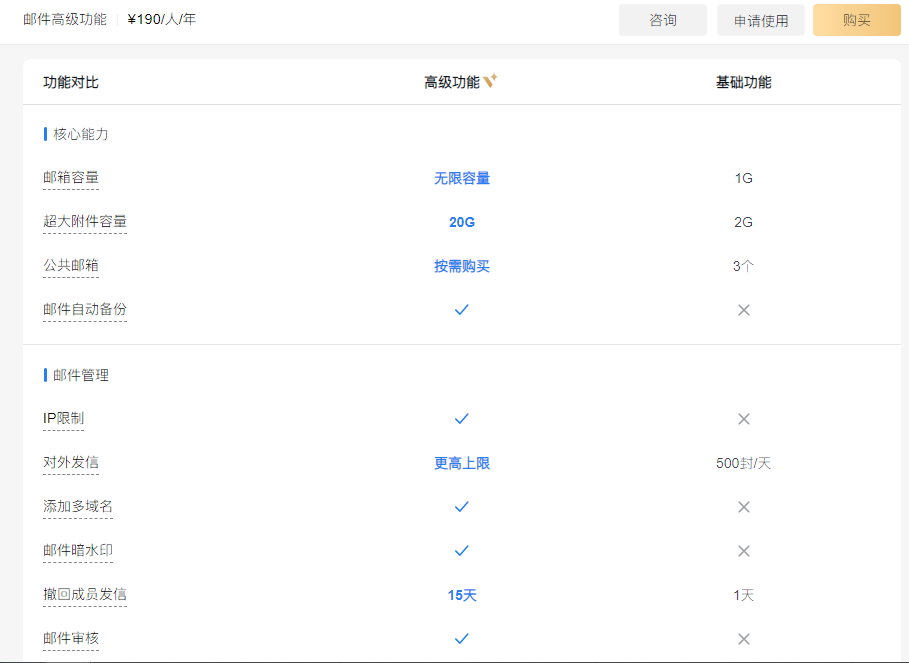Click the 更高上限 link for 对外发信
This screenshot has width=909, height=663.
pos(461,463)
